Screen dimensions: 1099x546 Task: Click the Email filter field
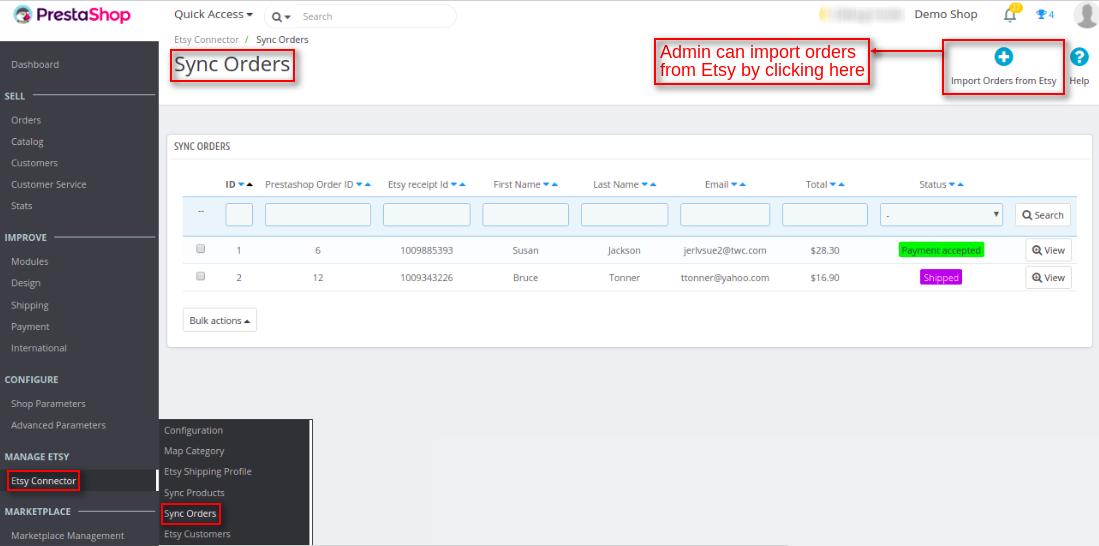point(725,215)
